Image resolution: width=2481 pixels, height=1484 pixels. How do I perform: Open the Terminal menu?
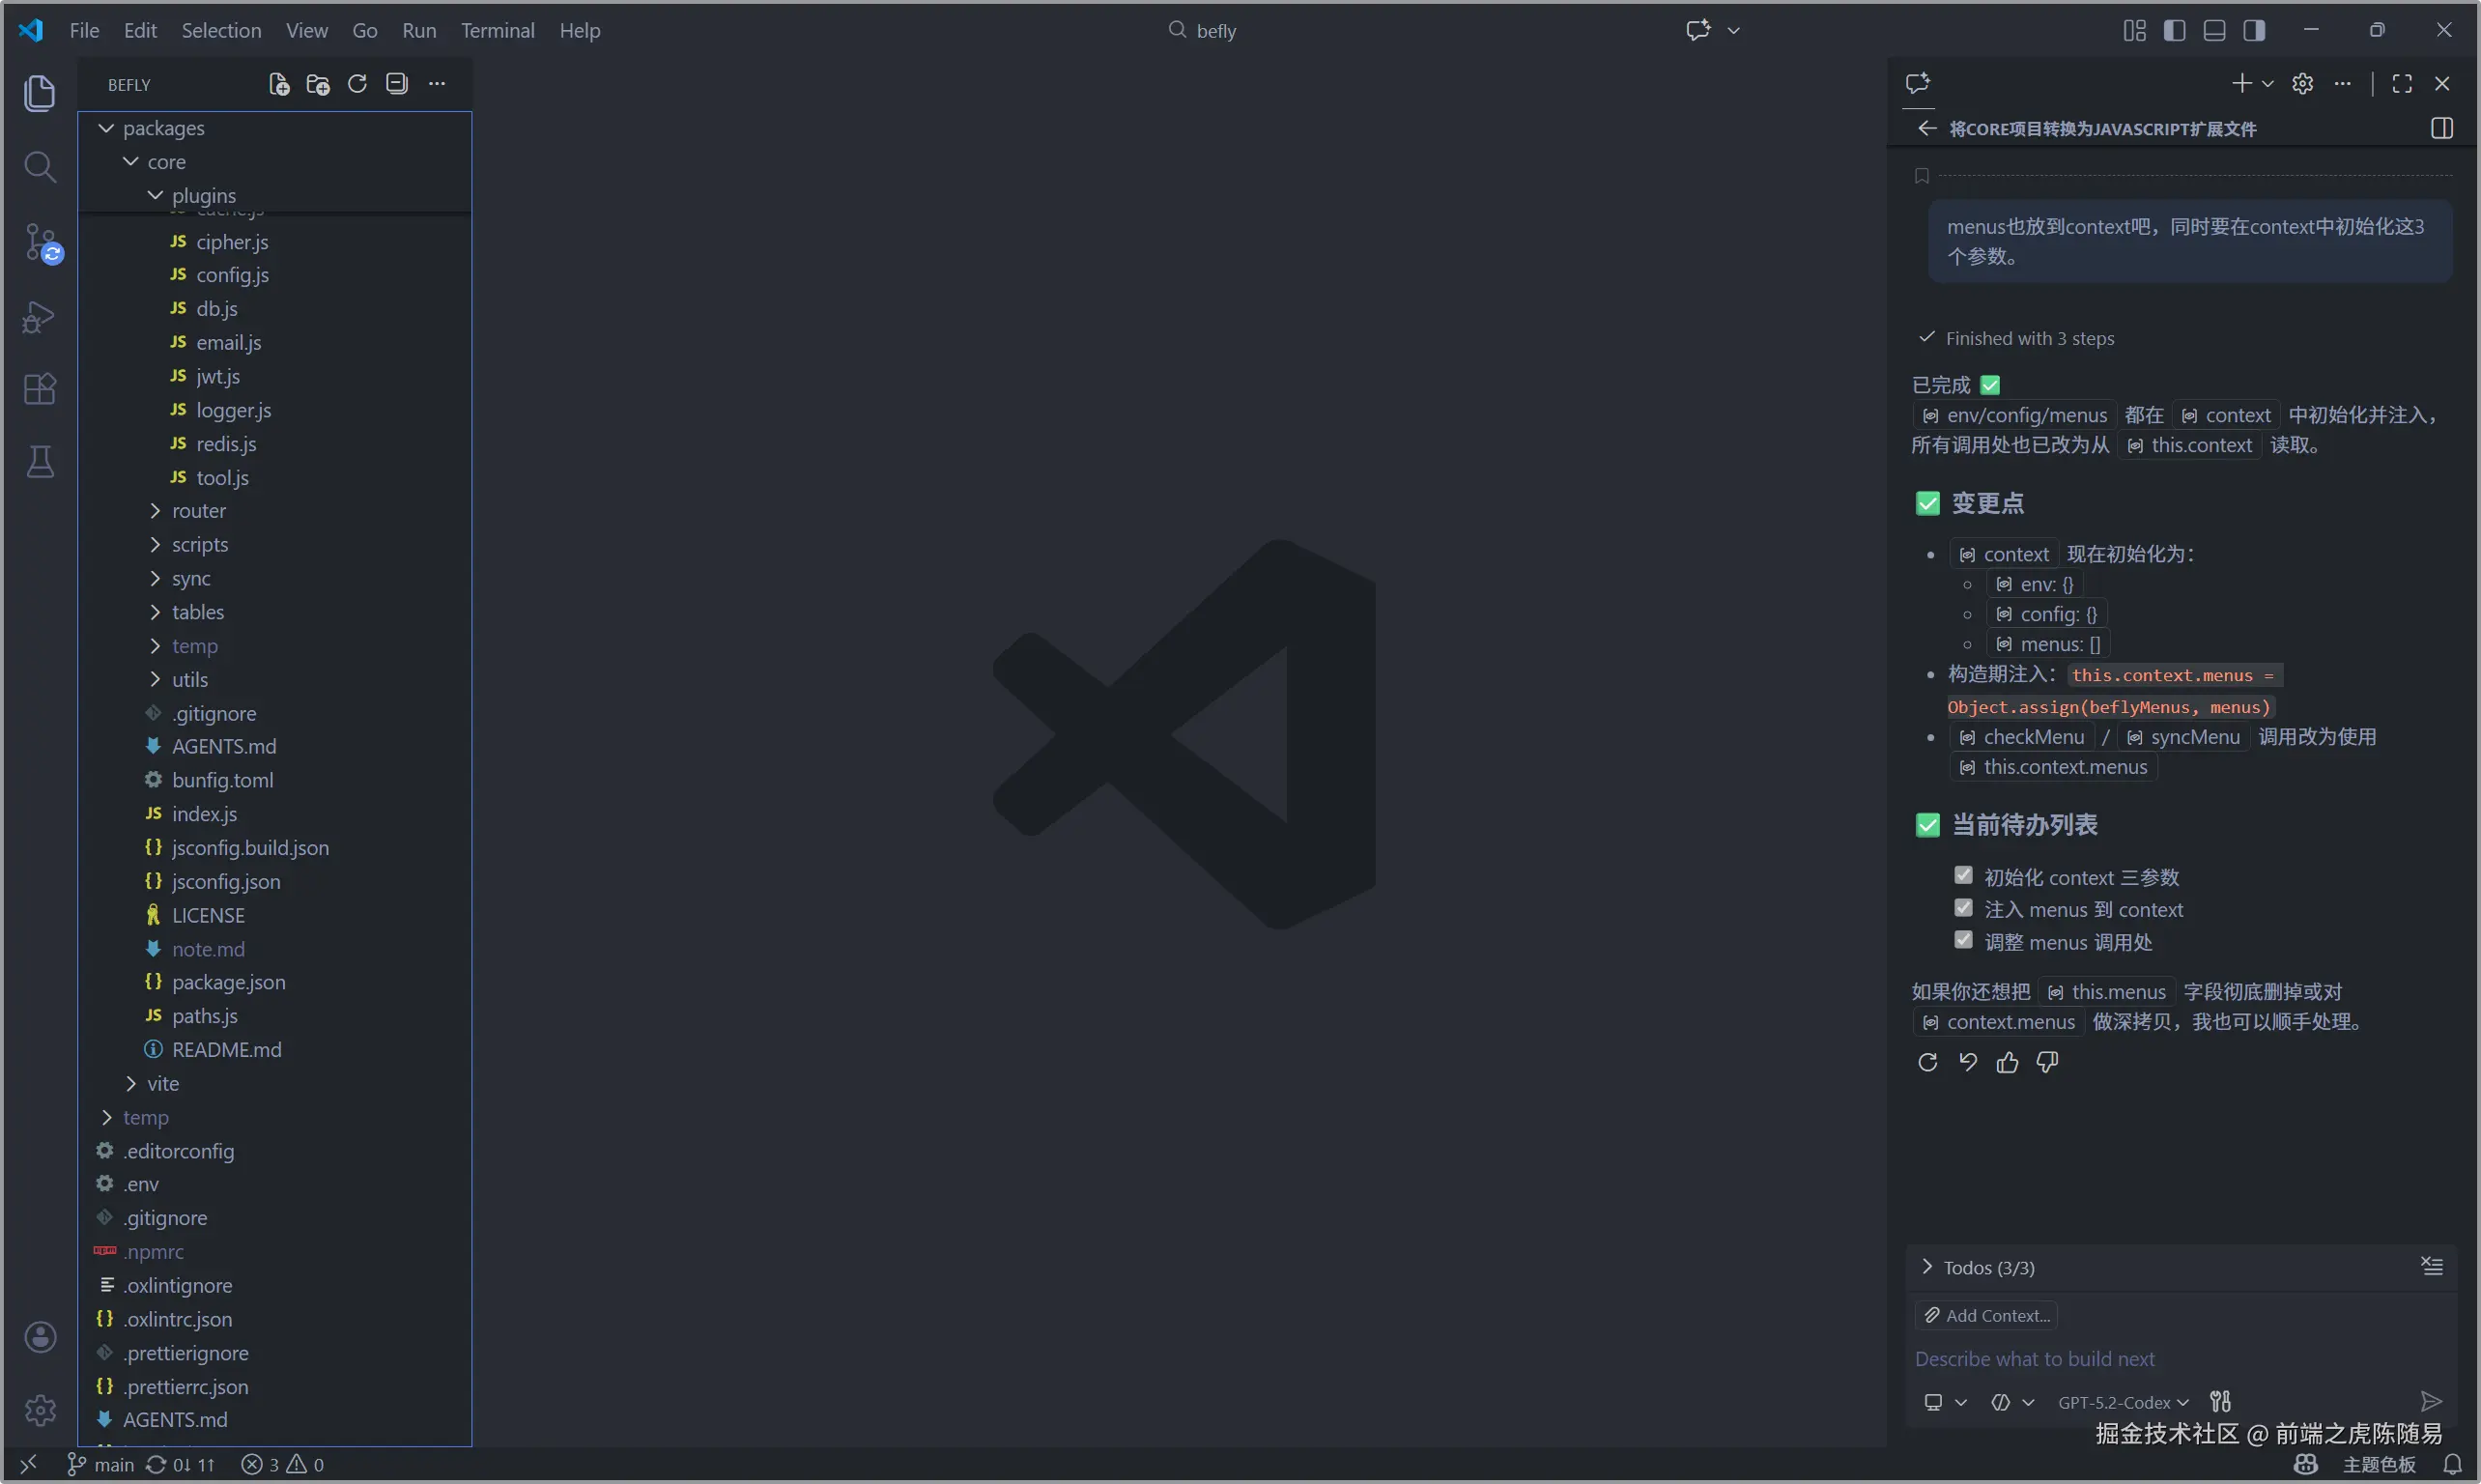497,30
